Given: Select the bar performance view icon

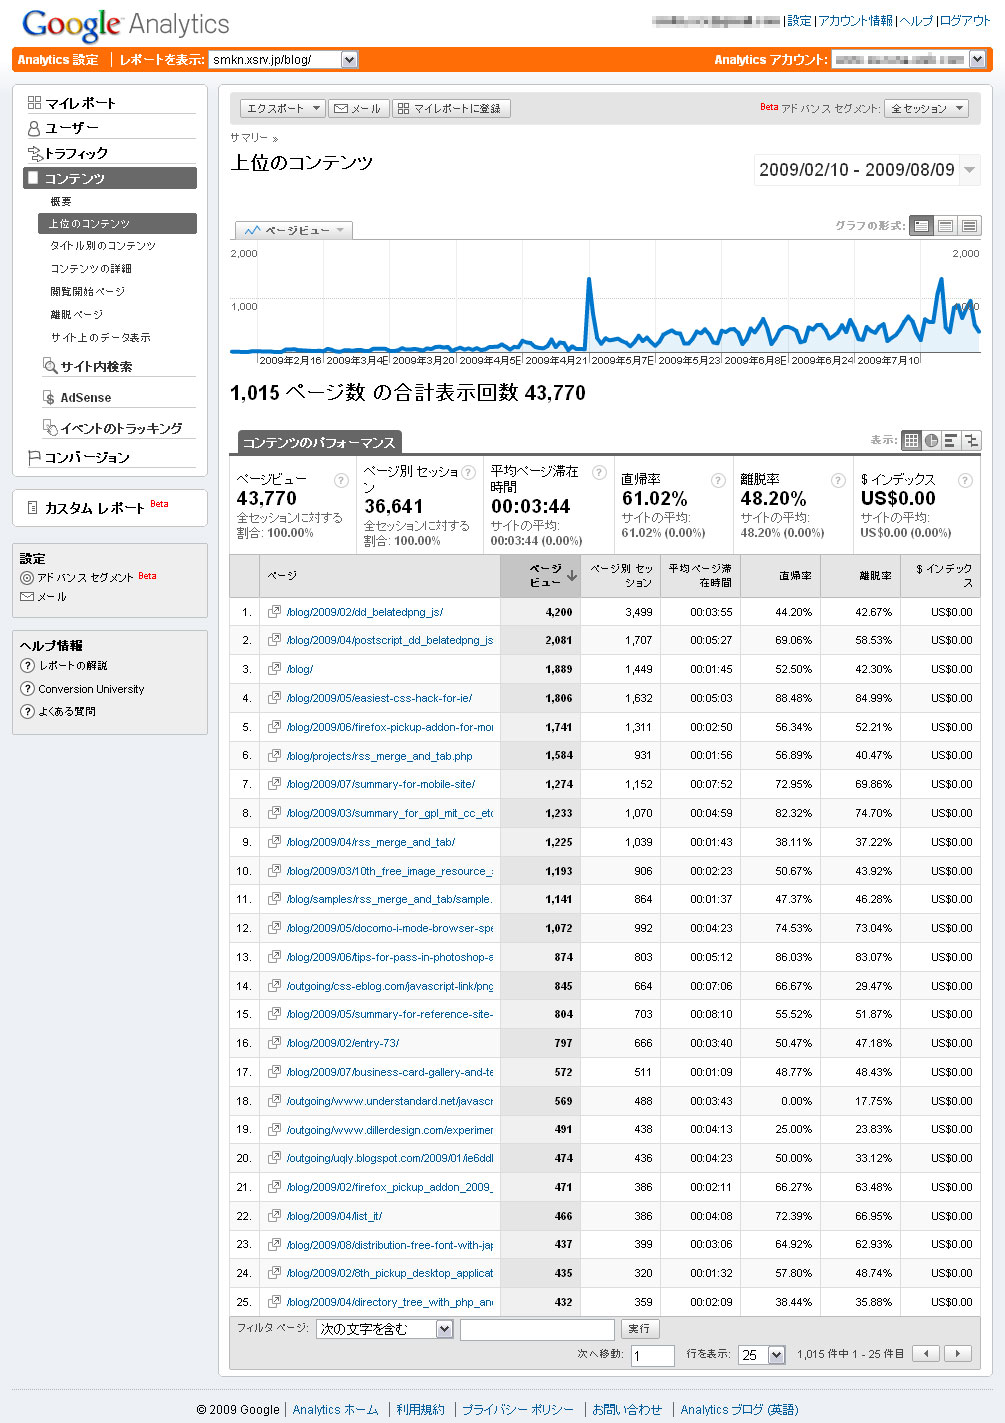Looking at the screenshot, I should 951,440.
